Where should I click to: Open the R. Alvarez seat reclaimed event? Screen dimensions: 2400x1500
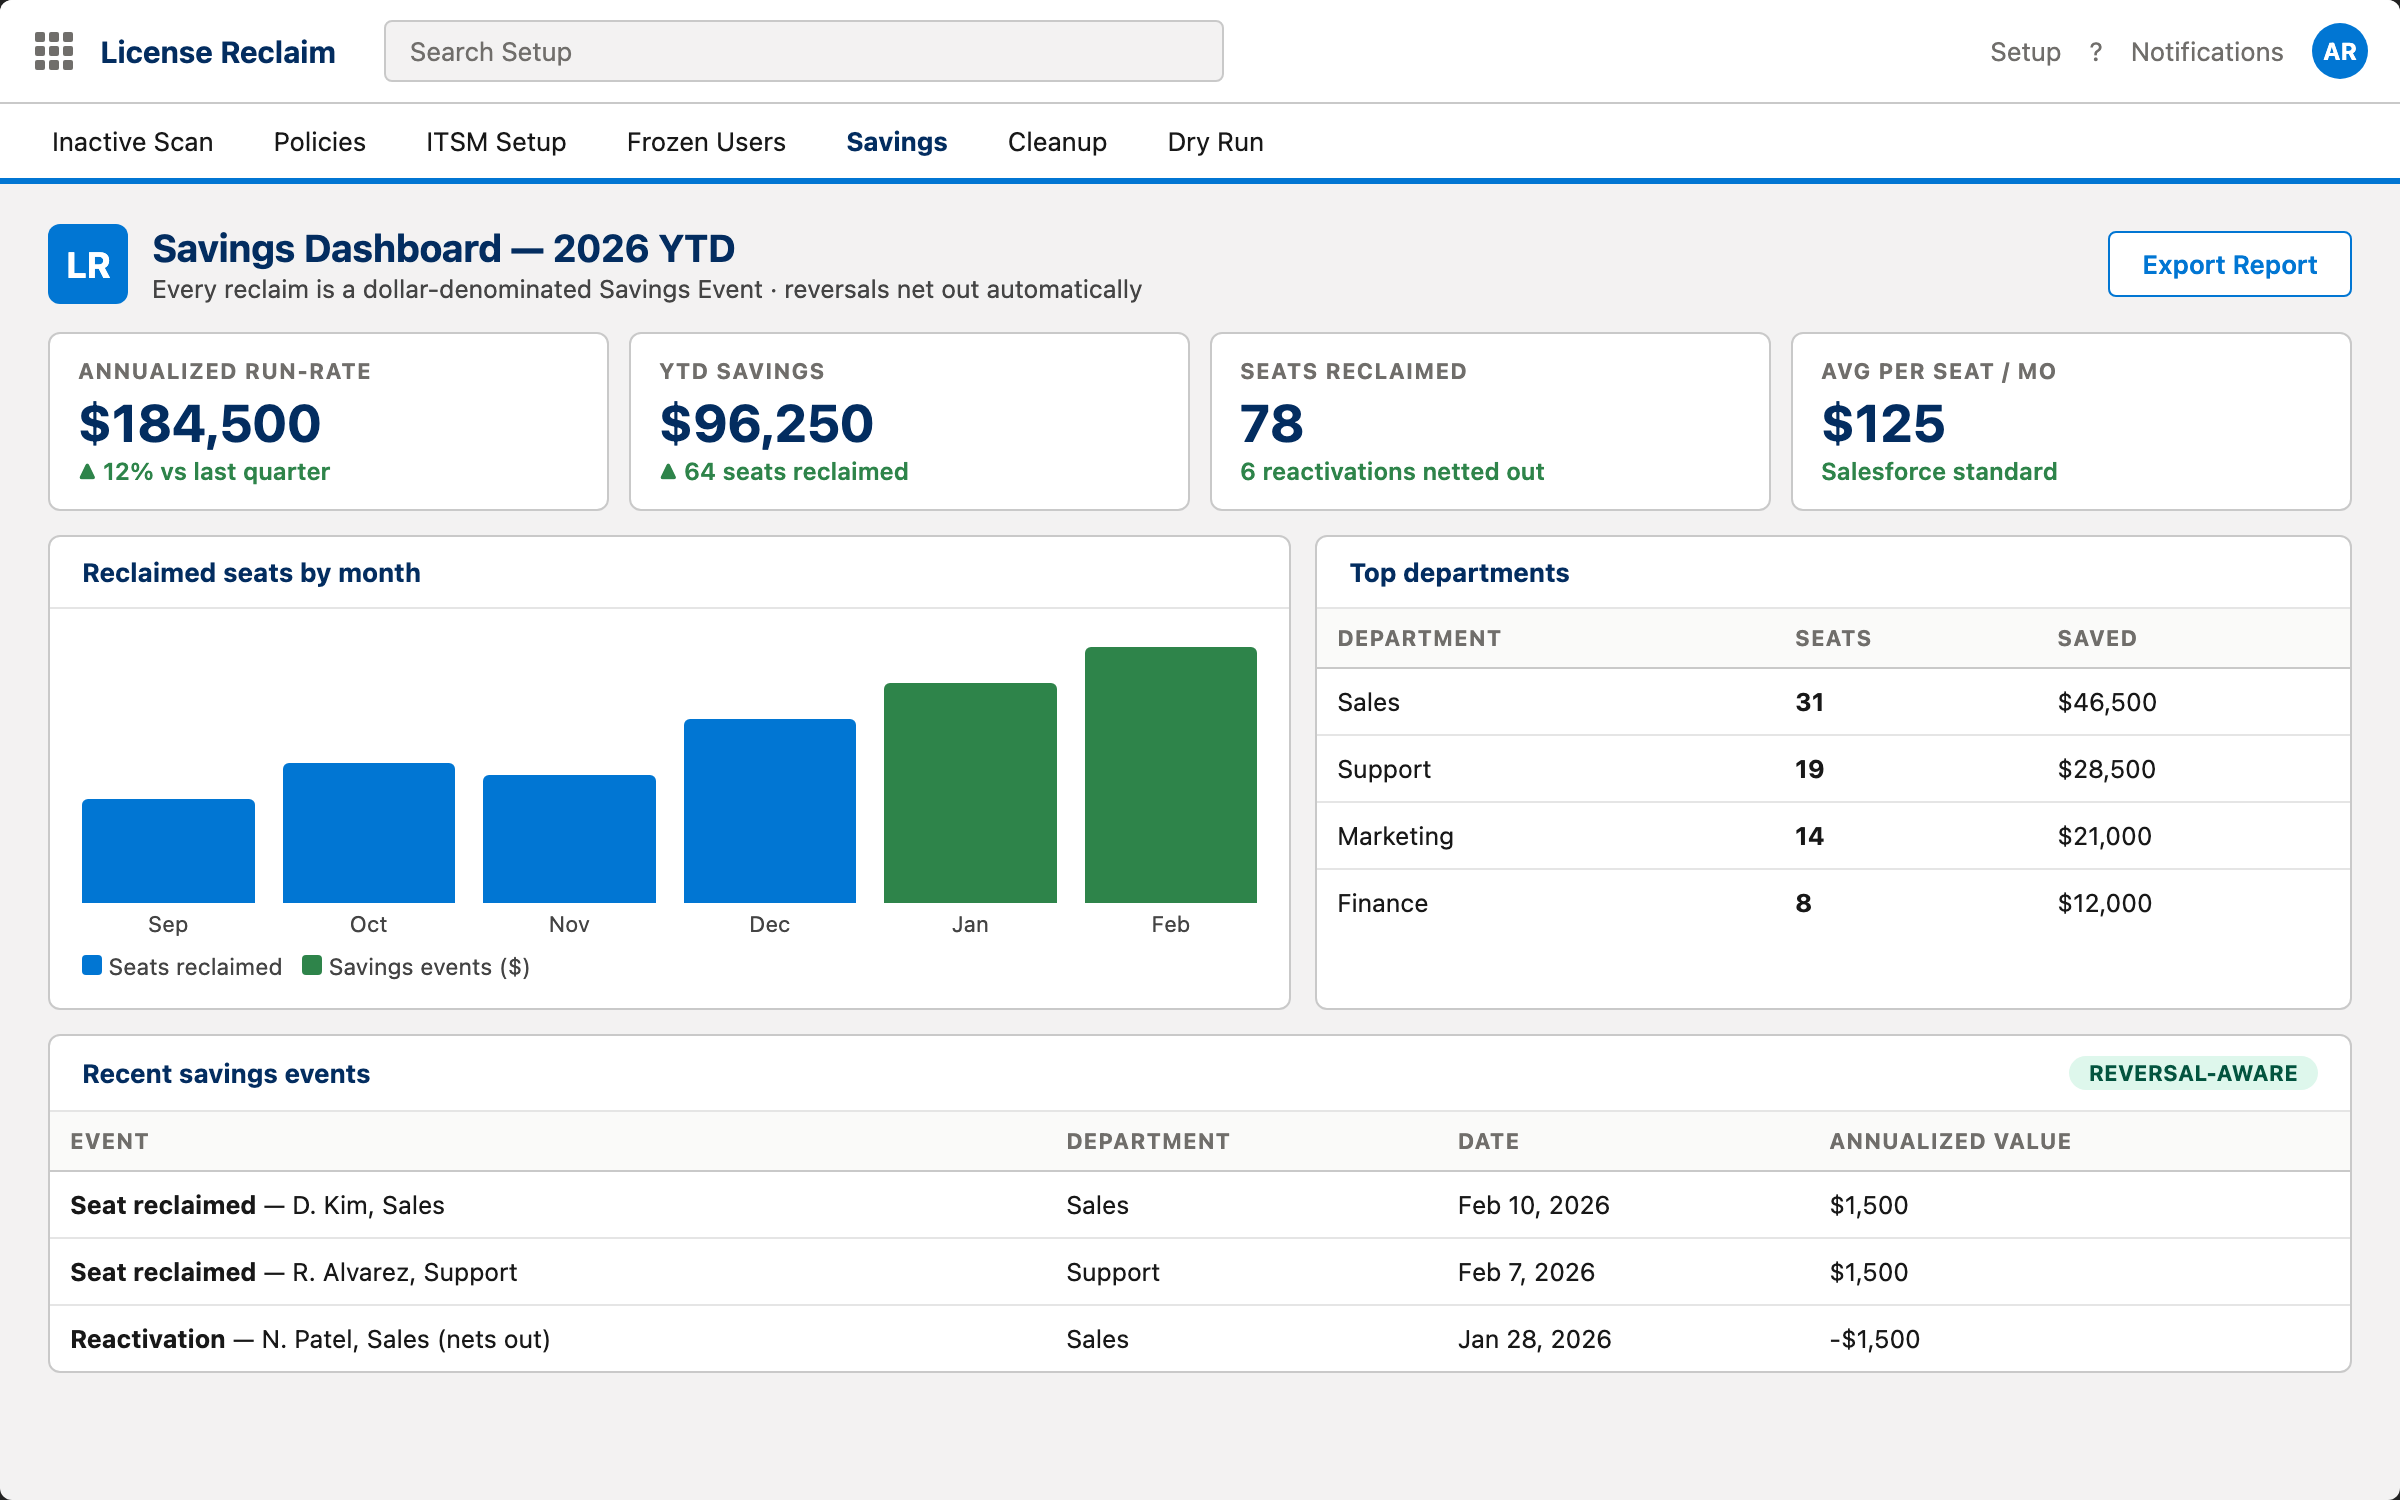tap(293, 1272)
